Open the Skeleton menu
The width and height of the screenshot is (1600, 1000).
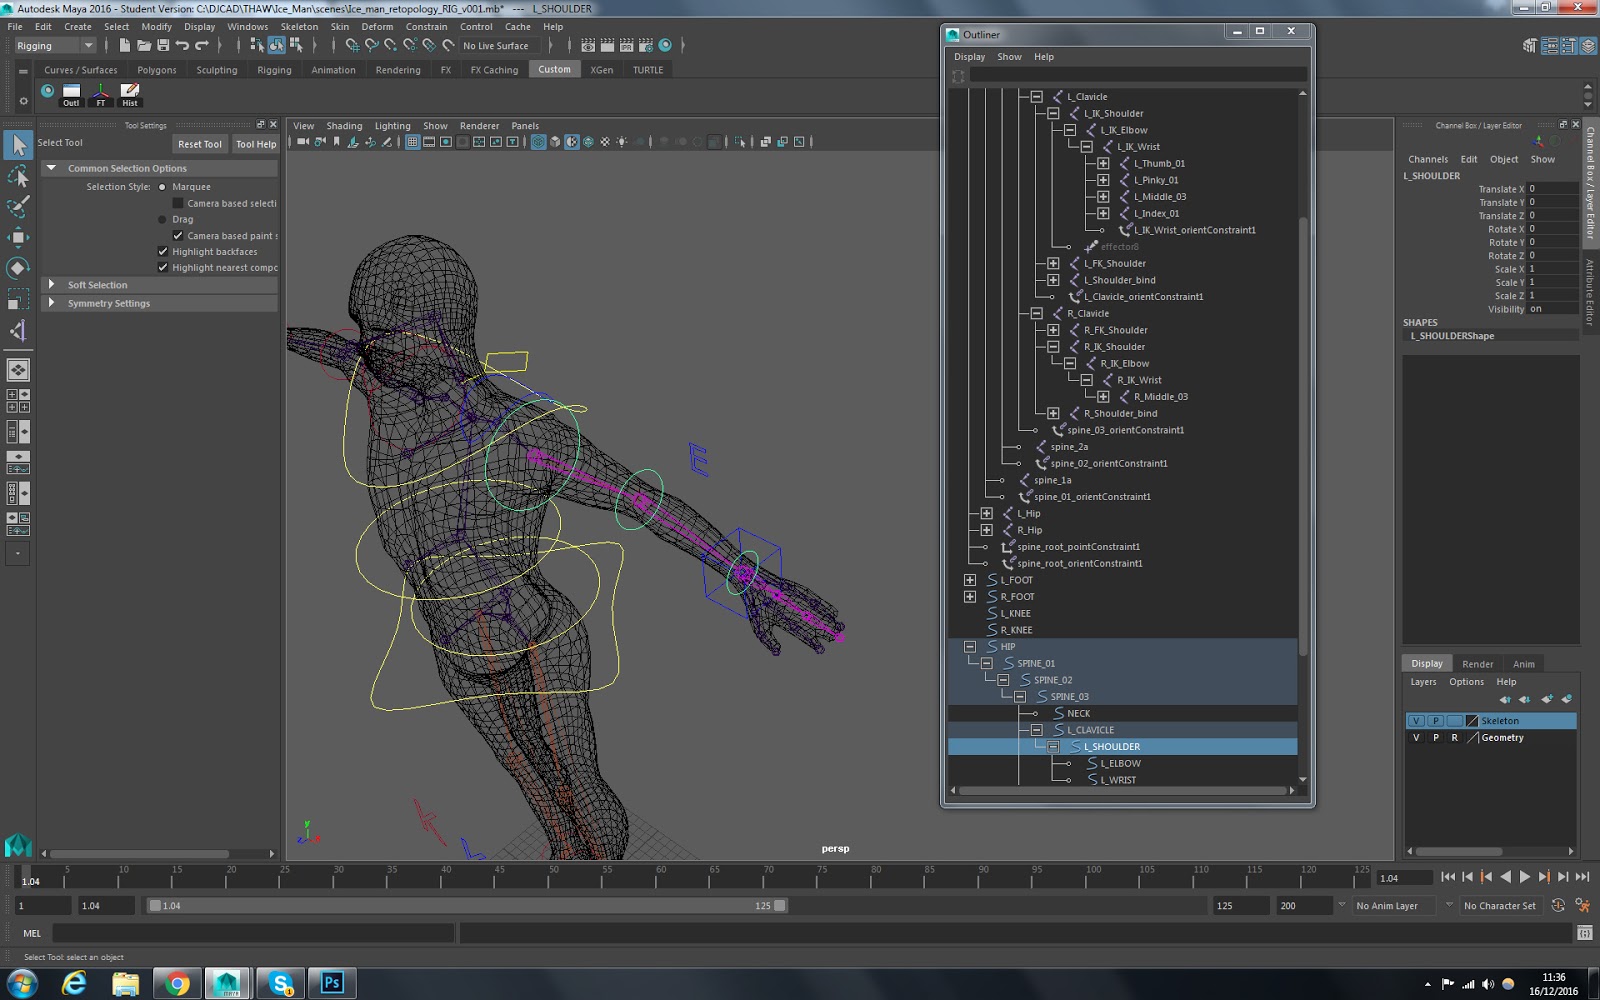(298, 27)
